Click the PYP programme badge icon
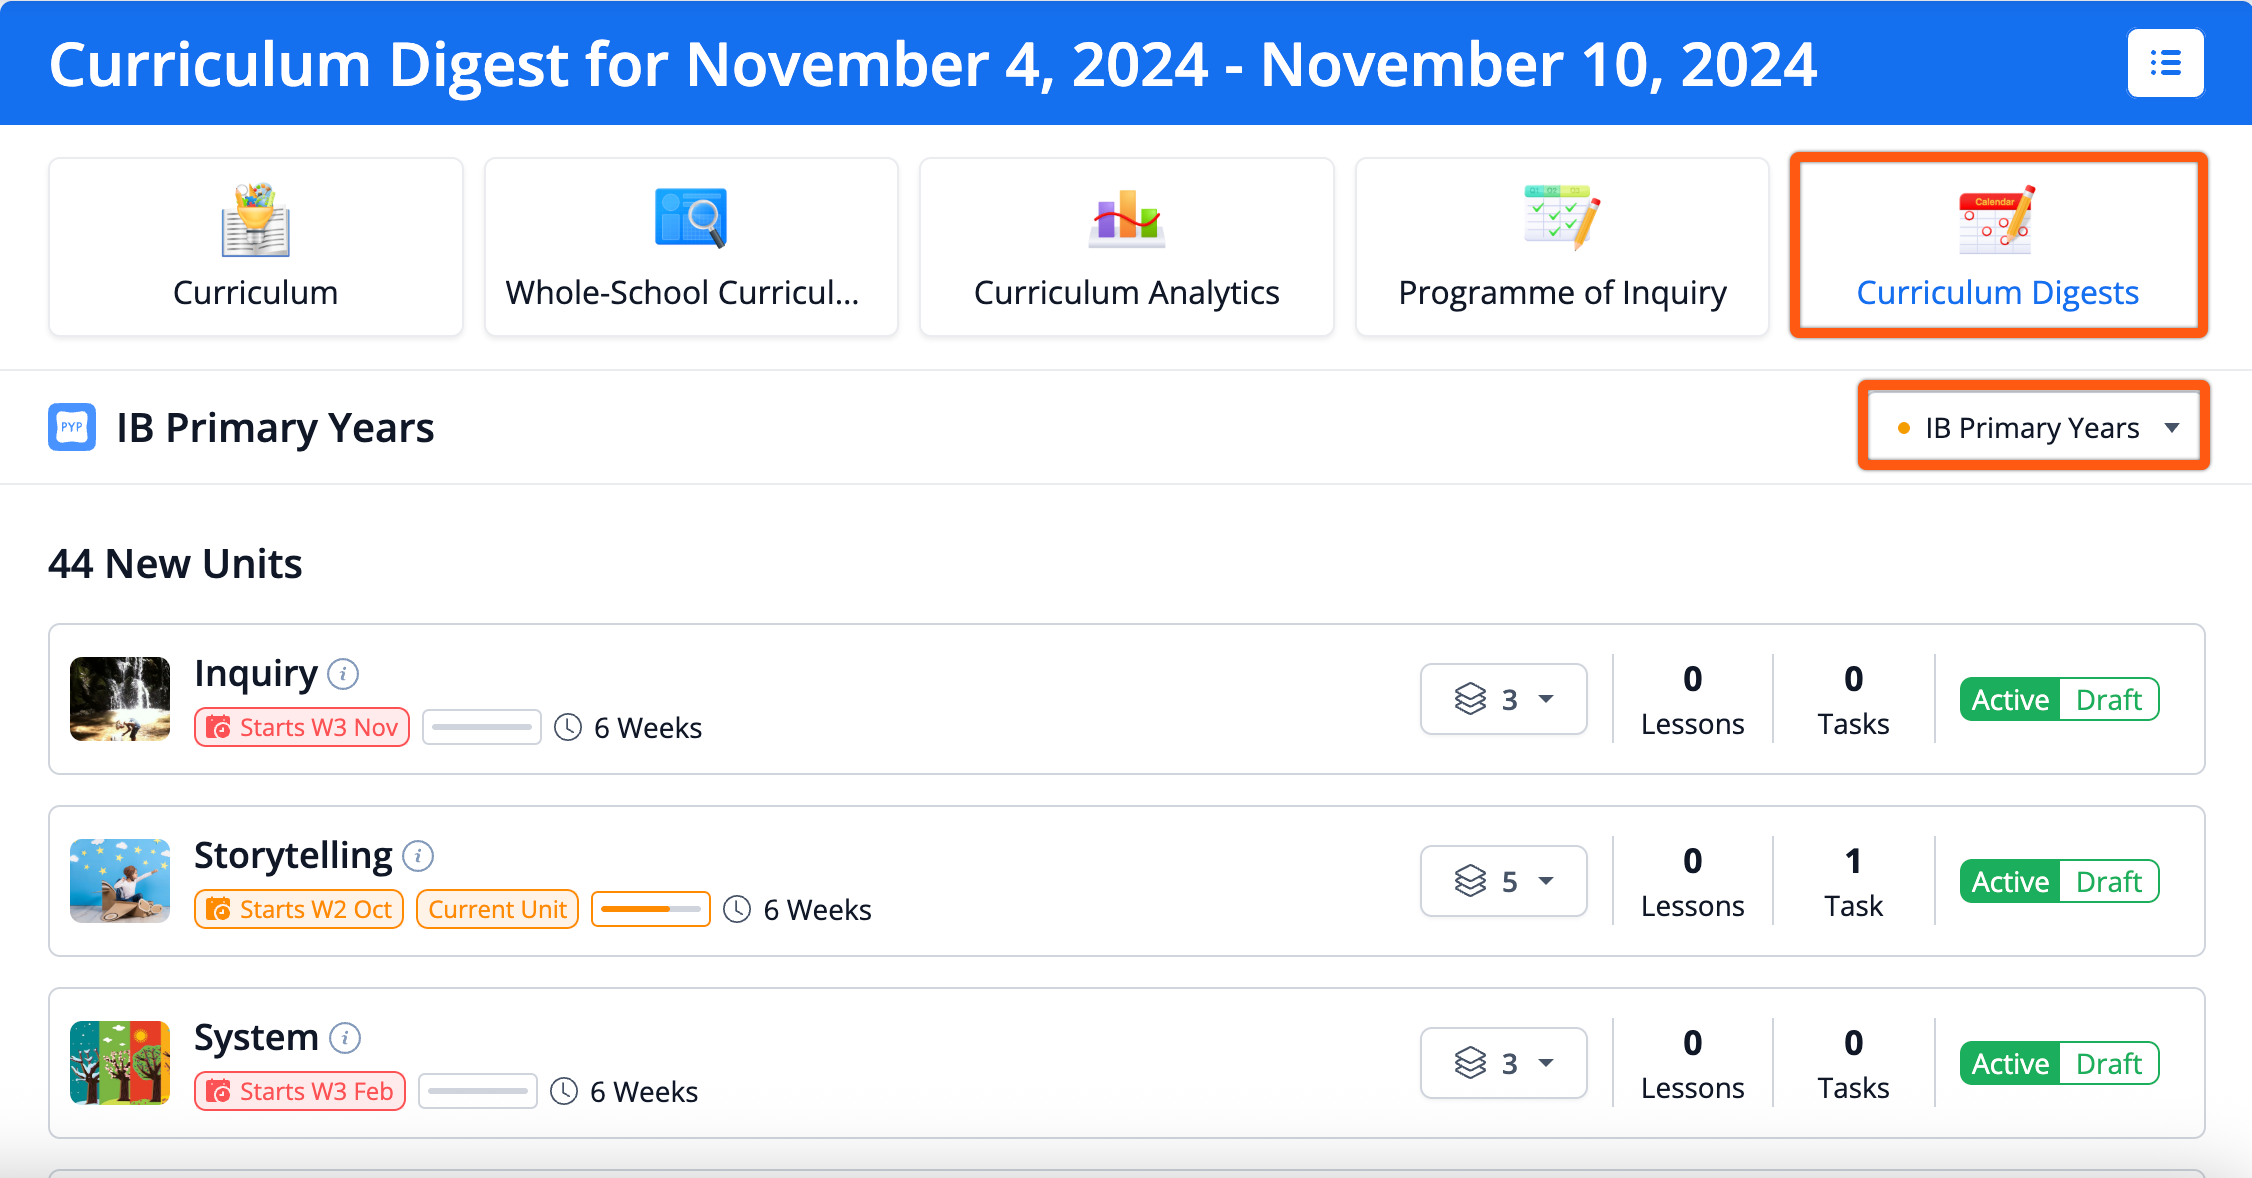The height and width of the screenshot is (1178, 2252). [x=72, y=427]
